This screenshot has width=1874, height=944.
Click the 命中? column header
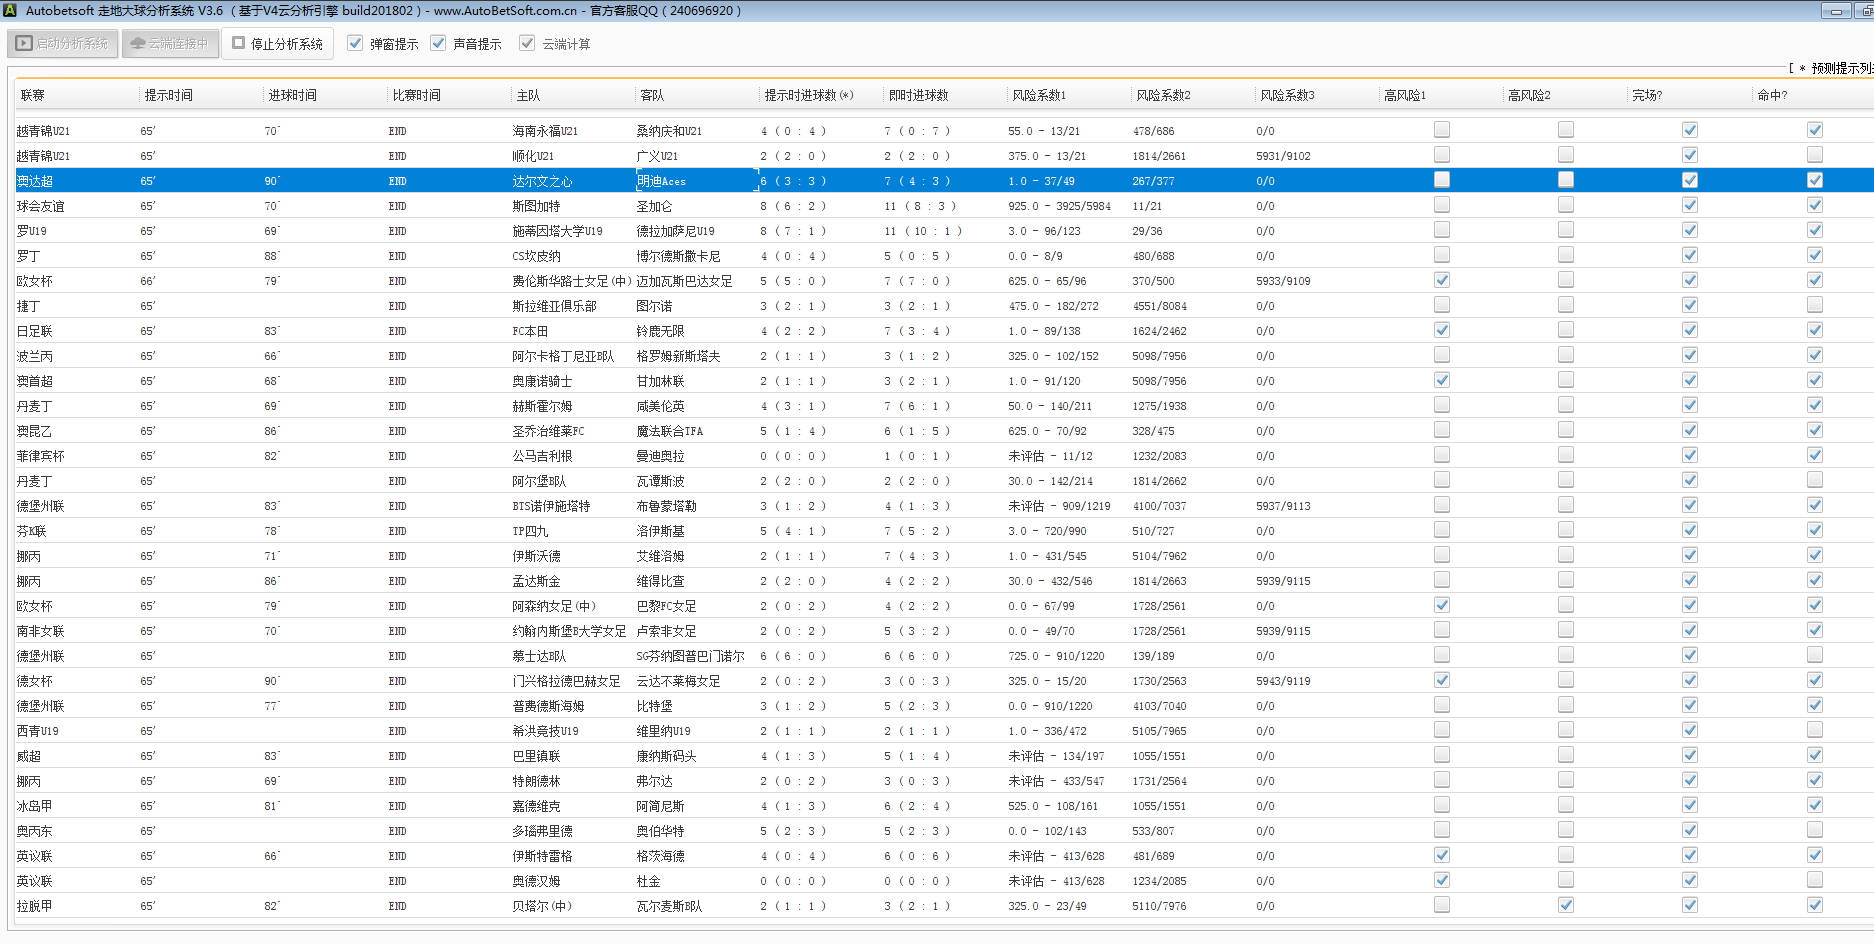click(x=1772, y=95)
